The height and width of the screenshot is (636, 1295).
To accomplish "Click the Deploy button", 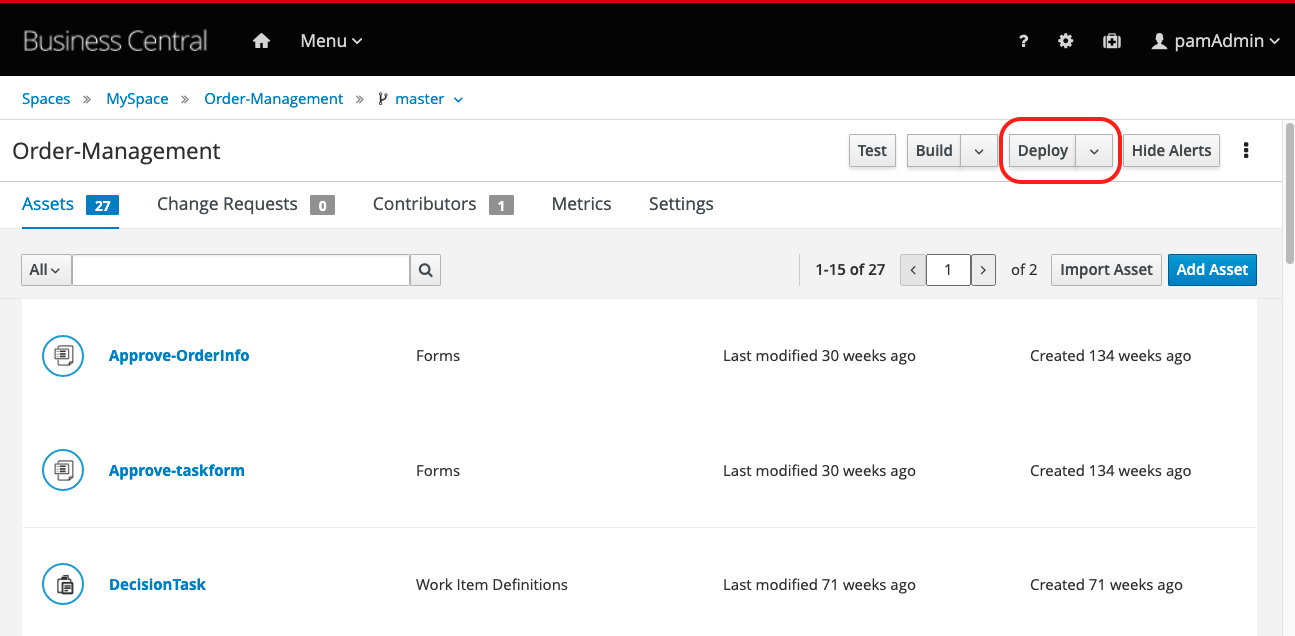I will pyautogui.click(x=1043, y=151).
